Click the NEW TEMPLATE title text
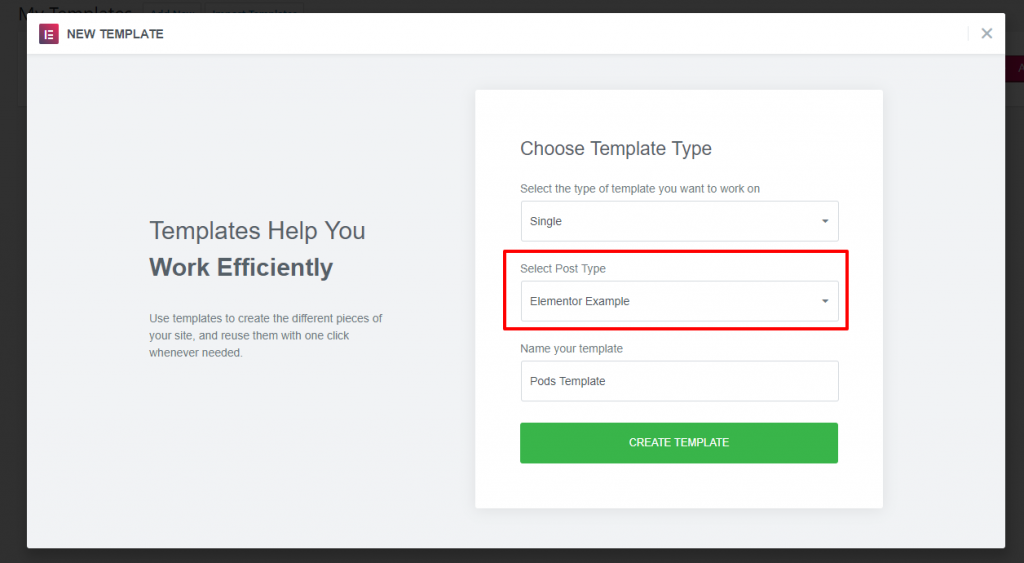Image resolution: width=1024 pixels, height=563 pixels. (x=115, y=34)
